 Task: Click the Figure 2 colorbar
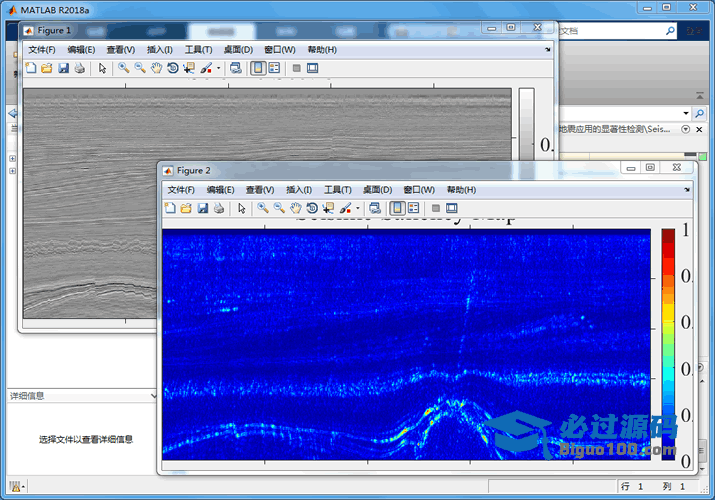pos(667,343)
